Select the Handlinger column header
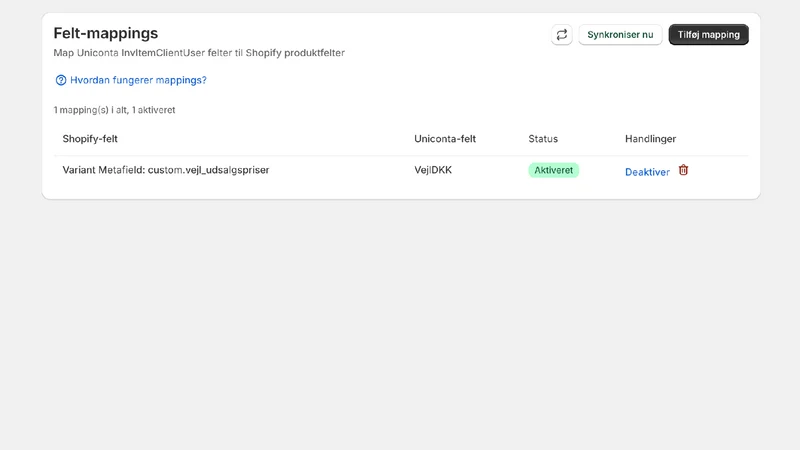Screen dimensions: 800x450 tap(651, 139)
